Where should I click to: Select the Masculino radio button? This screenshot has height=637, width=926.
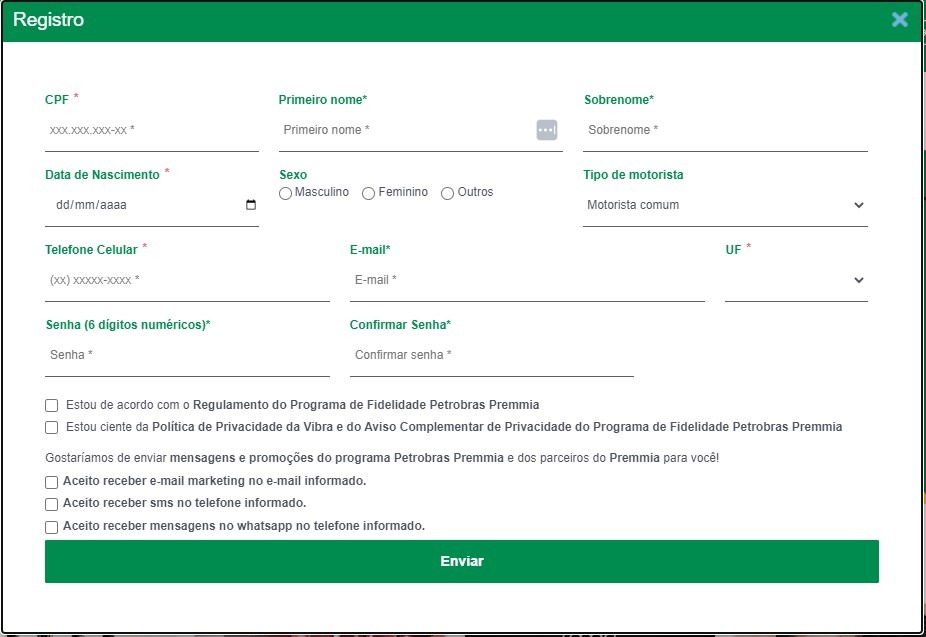(286, 193)
